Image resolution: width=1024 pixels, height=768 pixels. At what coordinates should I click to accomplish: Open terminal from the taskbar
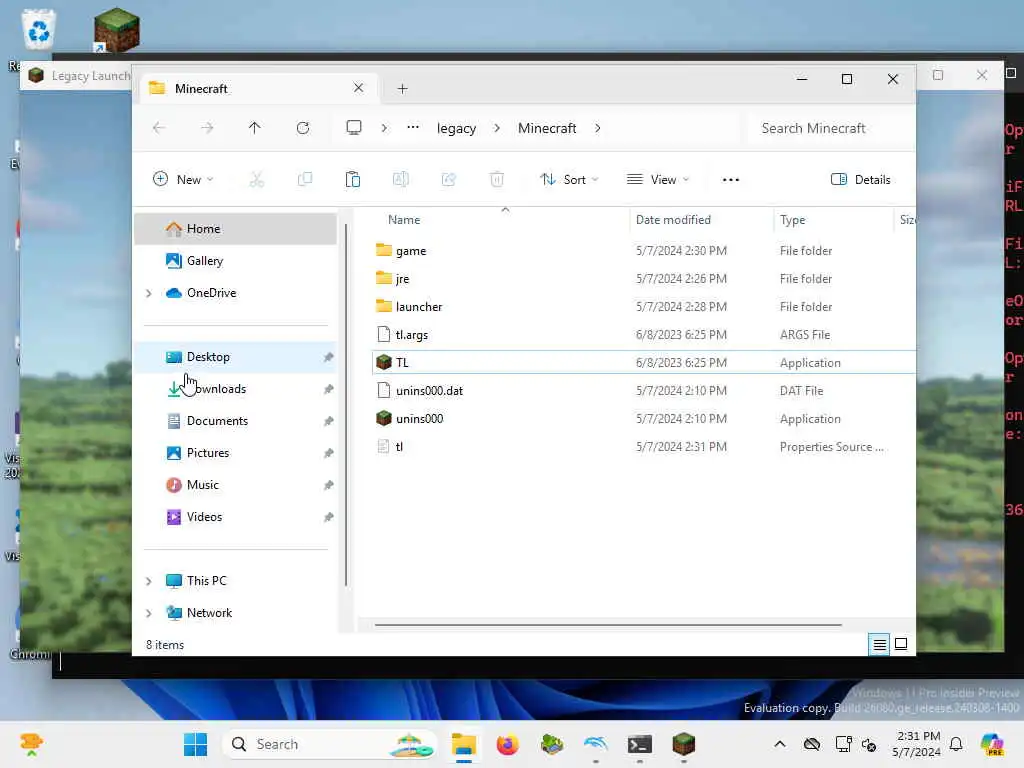(x=639, y=744)
